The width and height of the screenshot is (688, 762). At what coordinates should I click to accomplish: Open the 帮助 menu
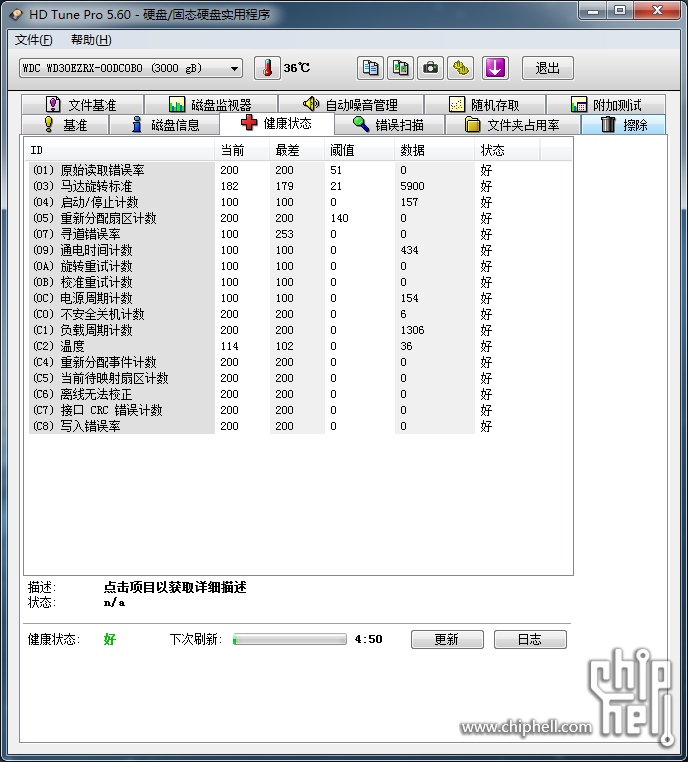(91, 40)
